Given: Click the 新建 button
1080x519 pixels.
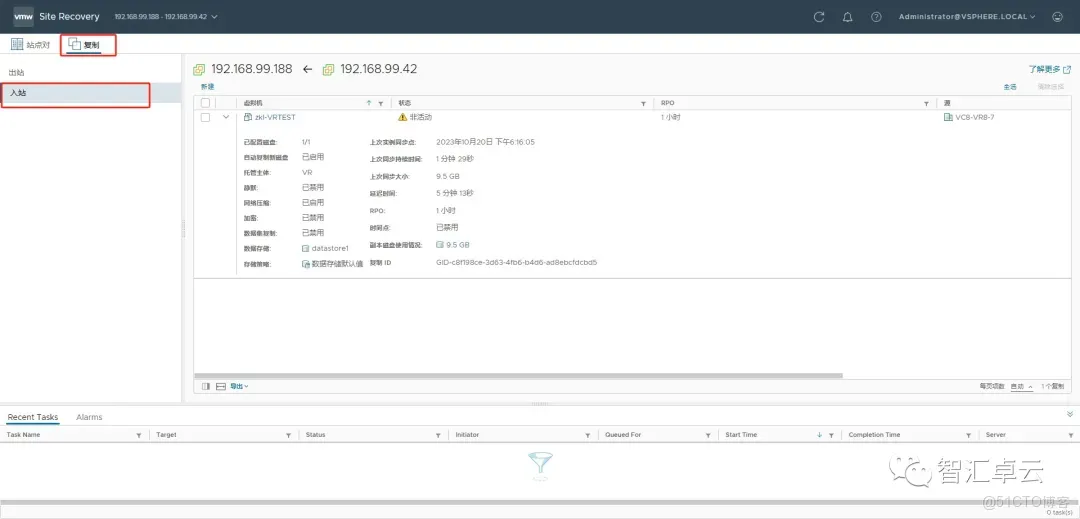Looking at the screenshot, I should click(207, 87).
